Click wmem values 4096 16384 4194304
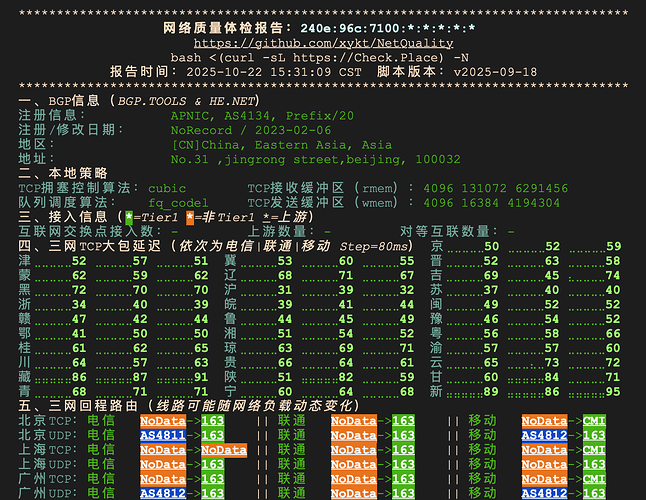 (x=492, y=203)
